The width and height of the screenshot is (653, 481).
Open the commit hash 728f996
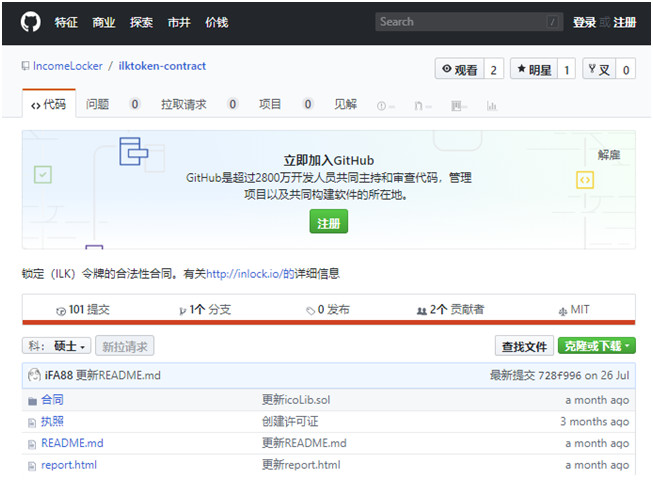(x=559, y=376)
